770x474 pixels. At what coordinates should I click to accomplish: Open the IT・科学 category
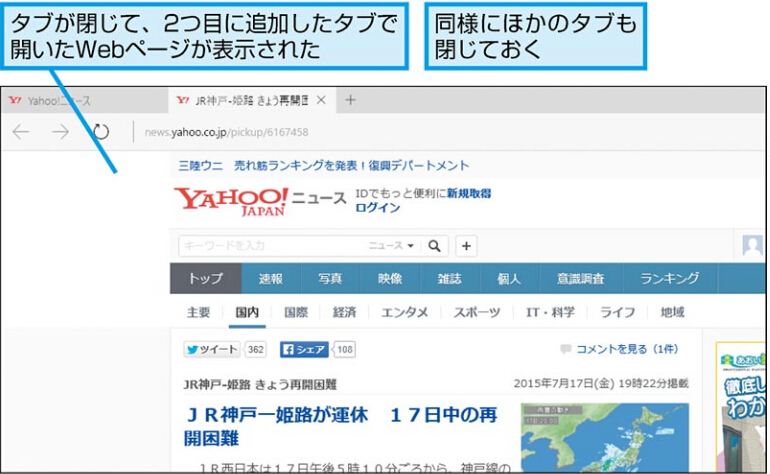pyautogui.click(x=550, y=312)
